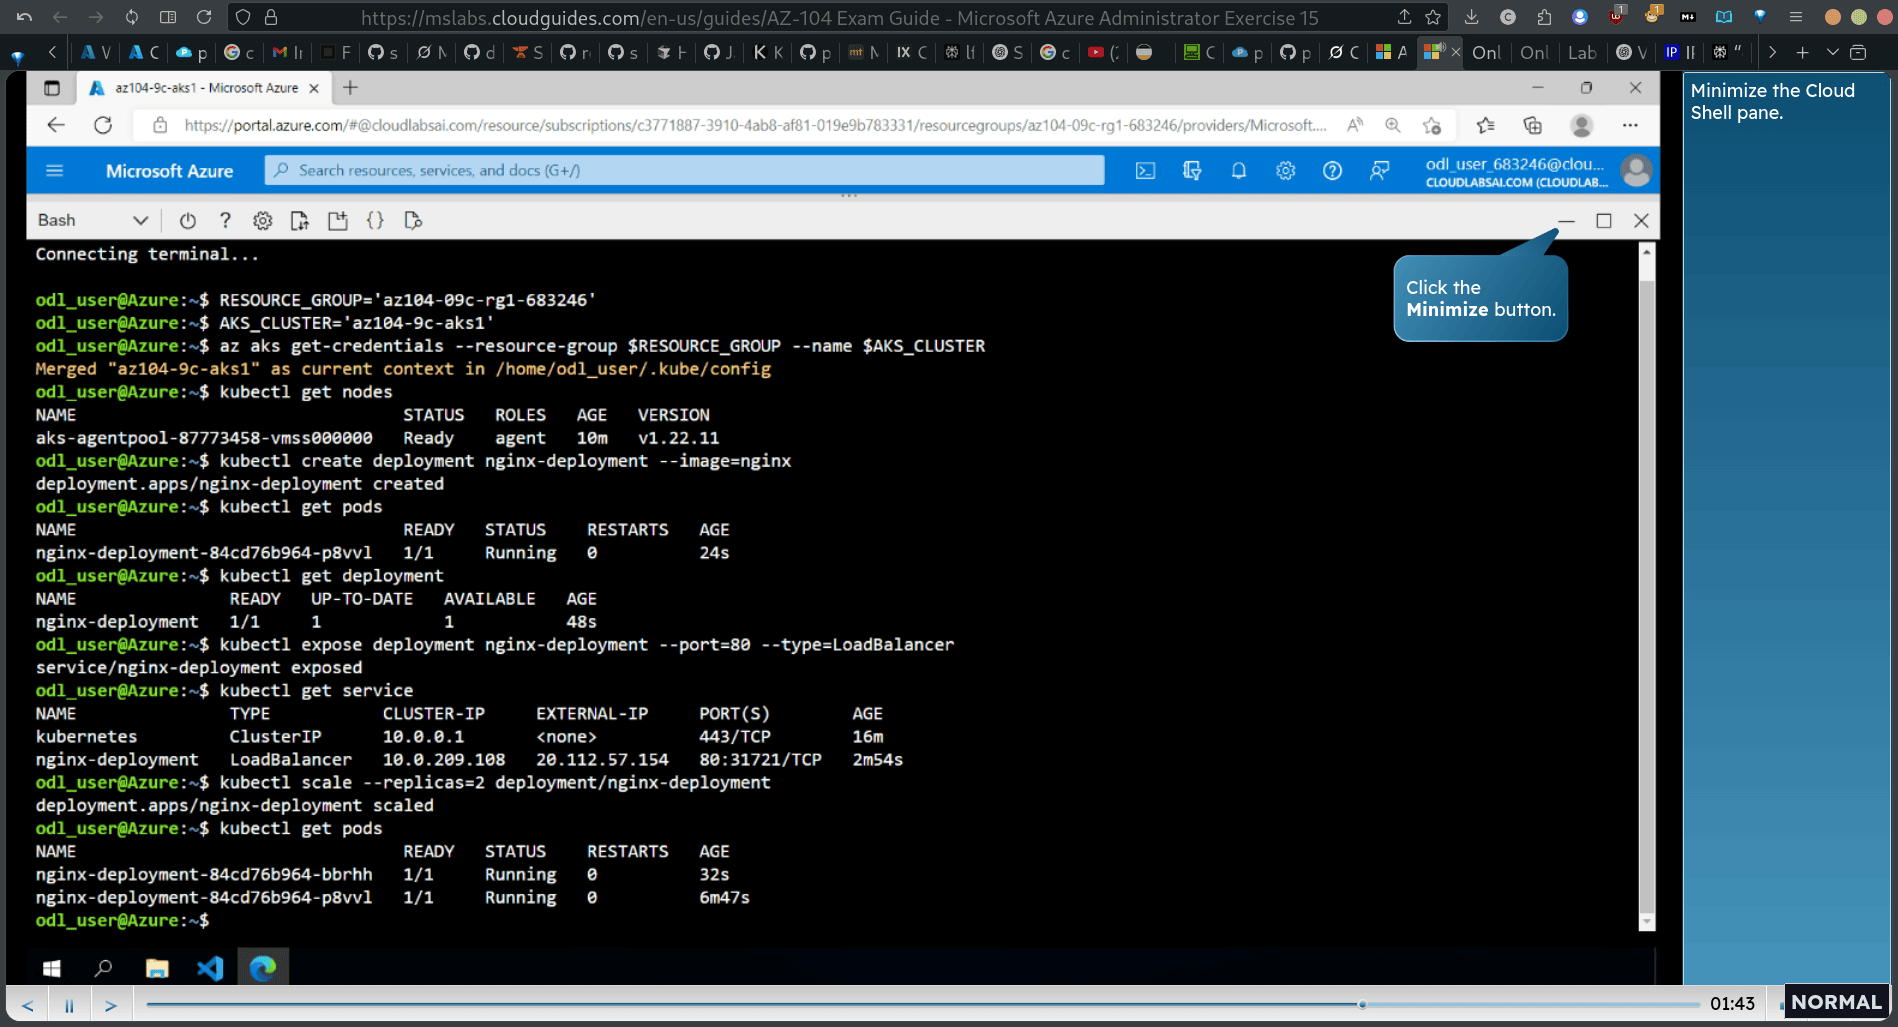This screenshot has height=1027, width=1898.
Task: Restart the Cloud Shell using the power icon
Action: pyautogui.click(x=188, y=221)
